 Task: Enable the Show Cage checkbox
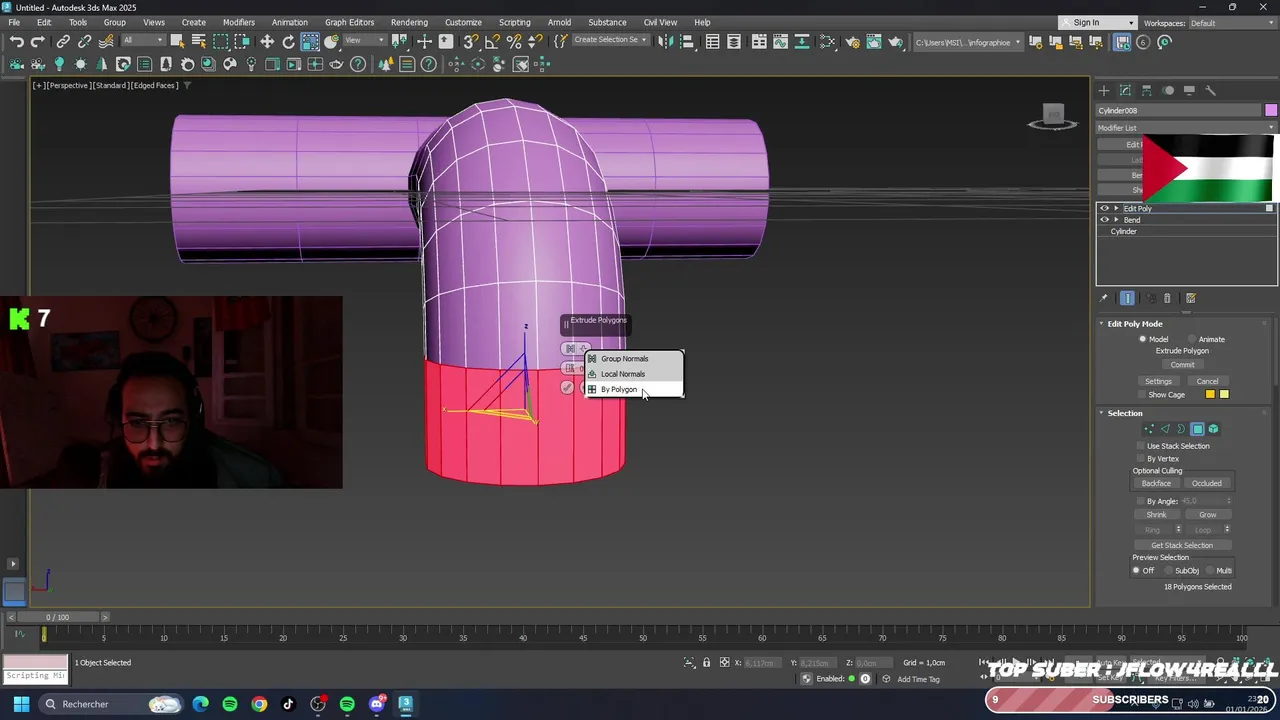pos(1141,394)
